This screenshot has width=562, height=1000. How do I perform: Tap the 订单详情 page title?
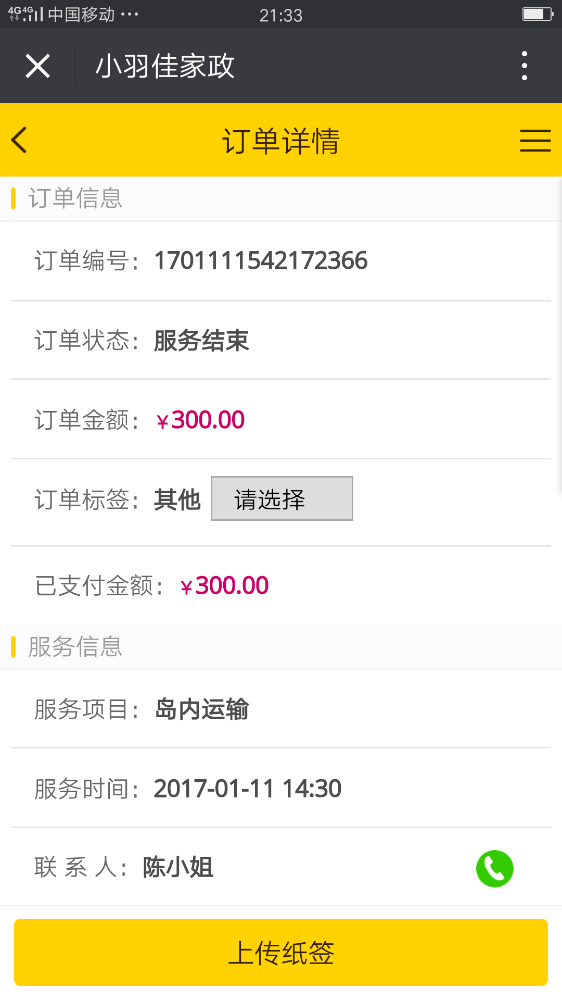coord(281,141)
